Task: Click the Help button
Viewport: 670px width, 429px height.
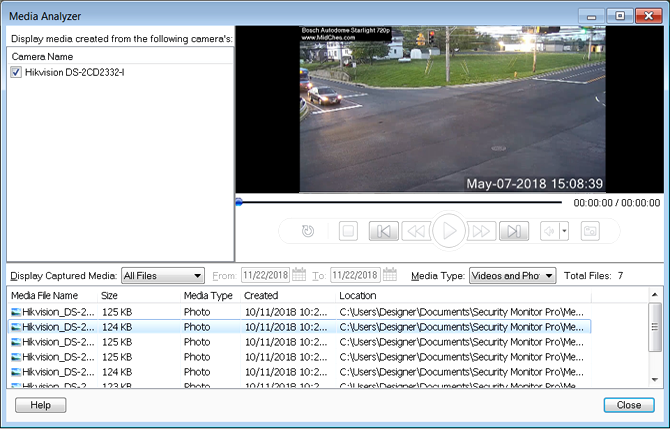Action: pyautogui.click(x=40, y=405)
